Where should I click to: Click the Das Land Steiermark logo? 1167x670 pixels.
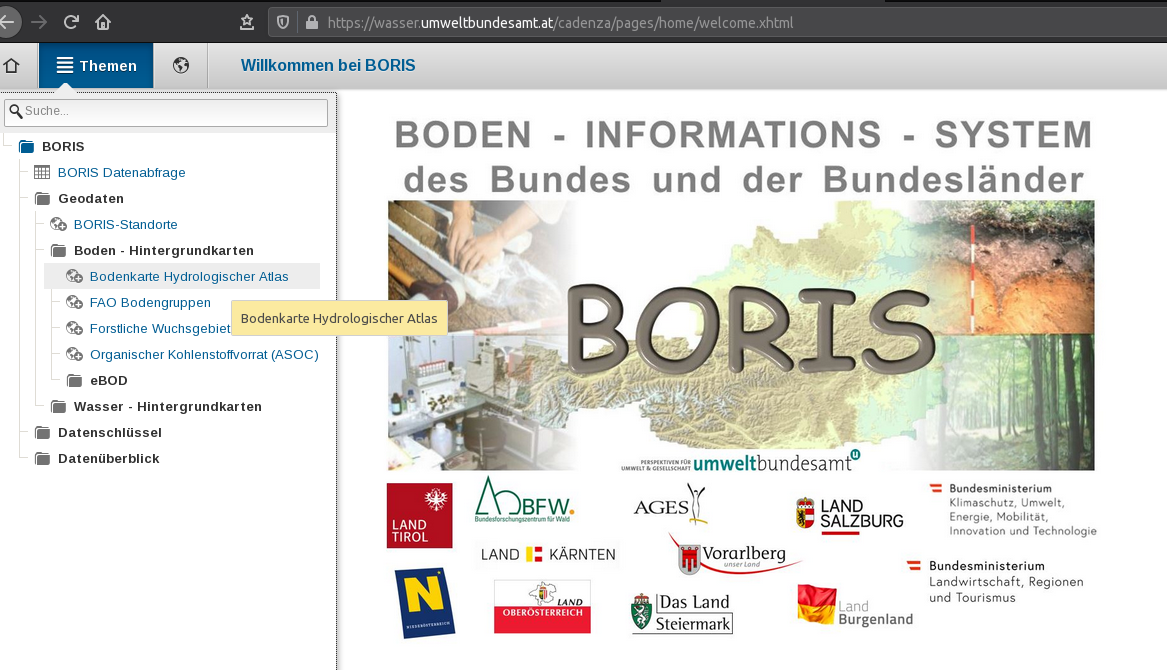tap(682, 613)
